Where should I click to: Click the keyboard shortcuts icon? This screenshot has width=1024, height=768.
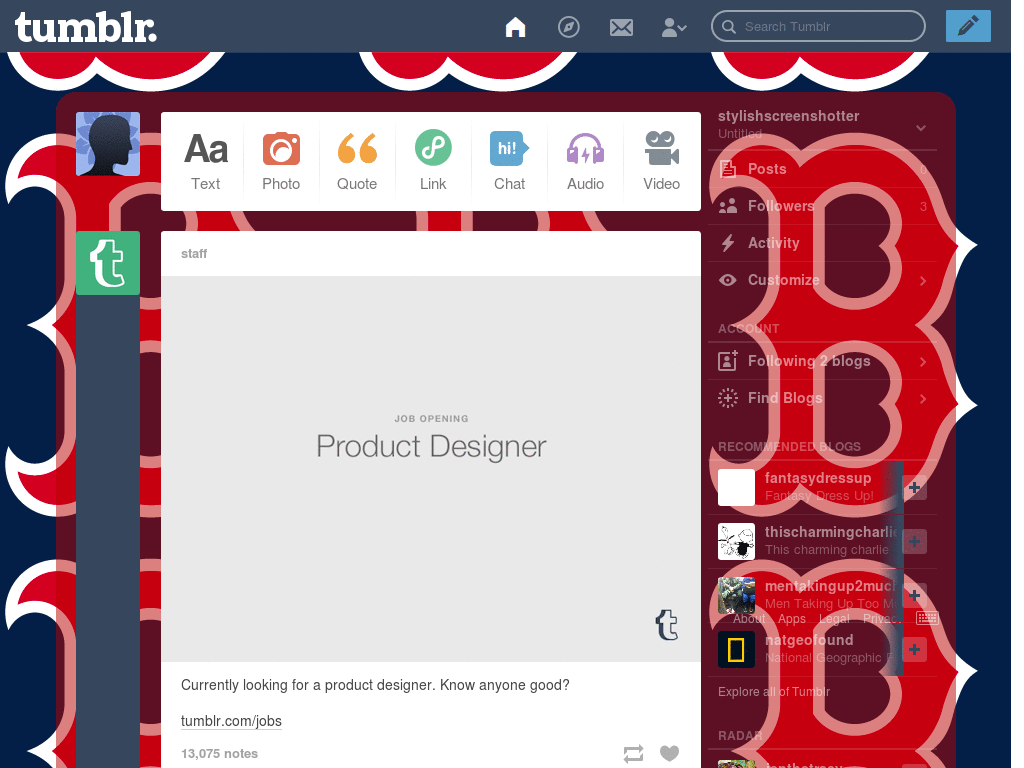point(927,618)
